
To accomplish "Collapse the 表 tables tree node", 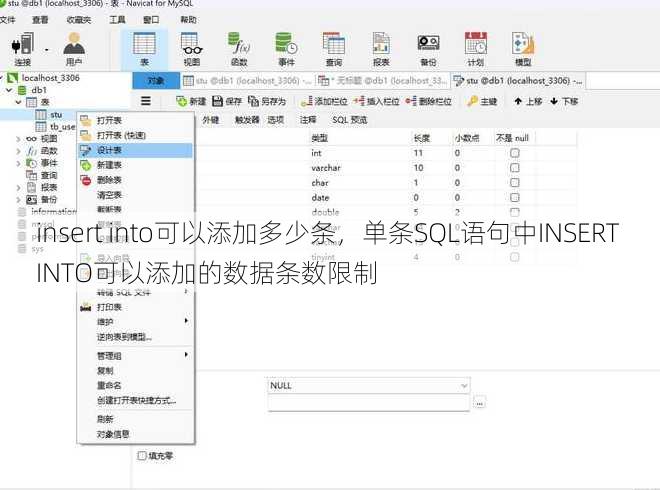I will coord(19,102).
